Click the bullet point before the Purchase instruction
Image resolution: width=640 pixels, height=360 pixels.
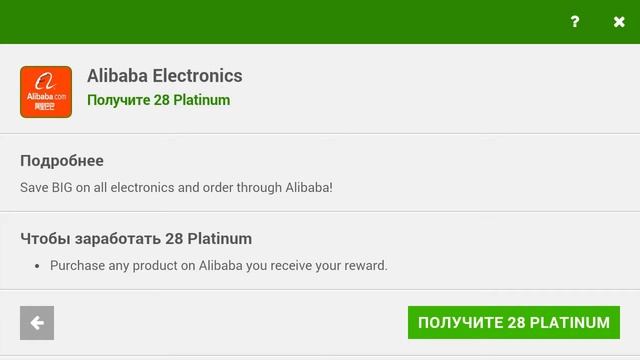[37, 266]
